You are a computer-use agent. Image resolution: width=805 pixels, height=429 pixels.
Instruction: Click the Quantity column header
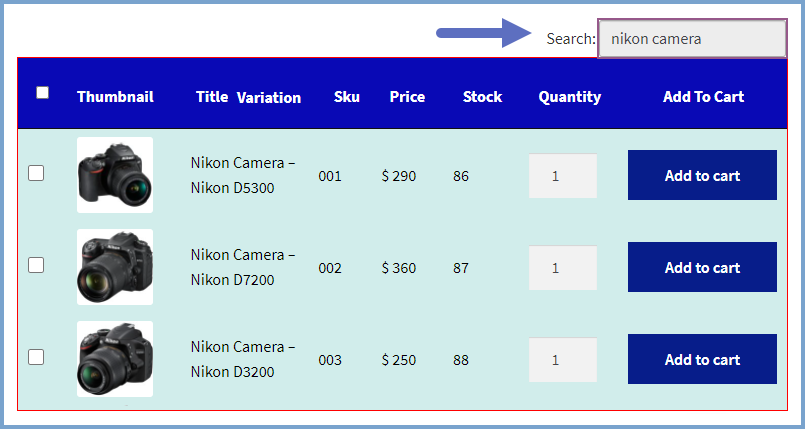[570, 97]
